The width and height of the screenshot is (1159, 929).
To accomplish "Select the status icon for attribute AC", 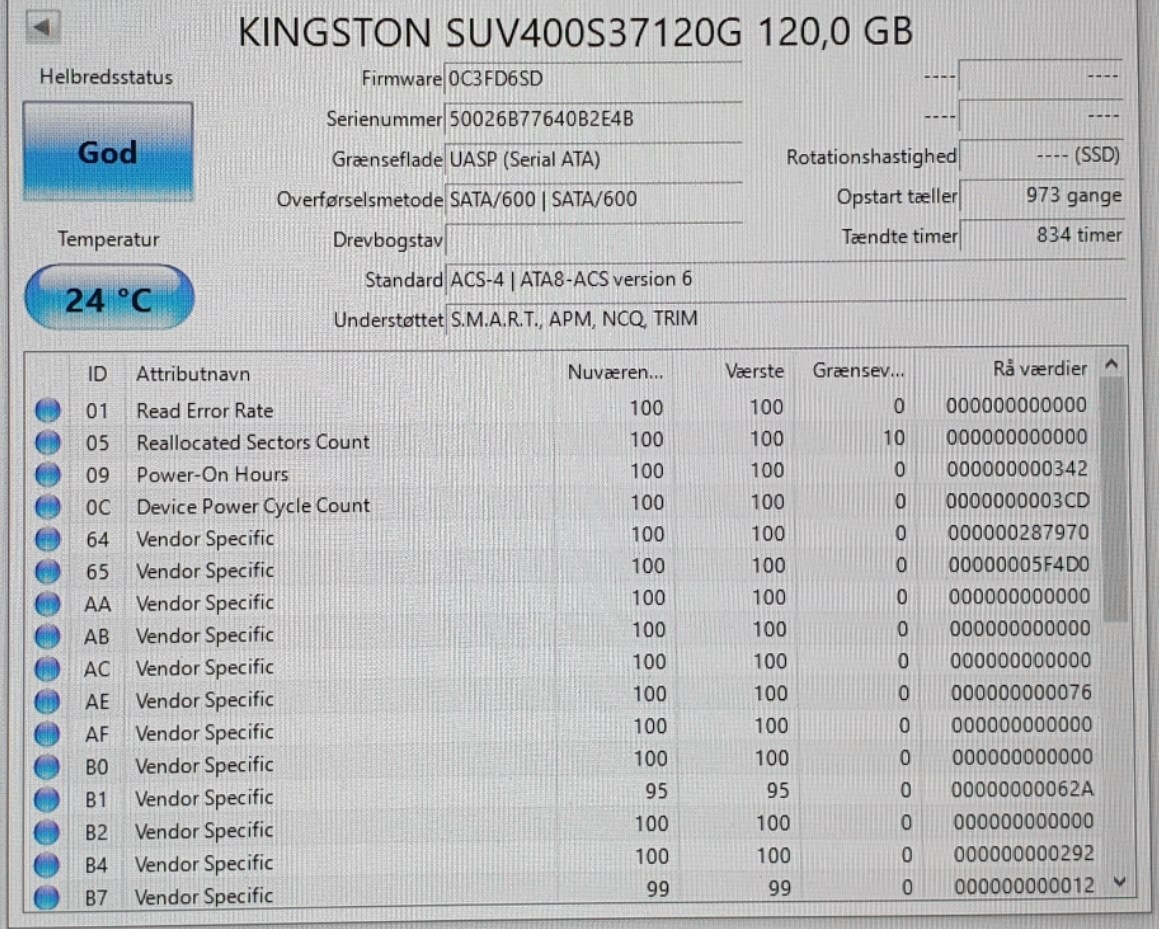I will (x=47, y=669).
